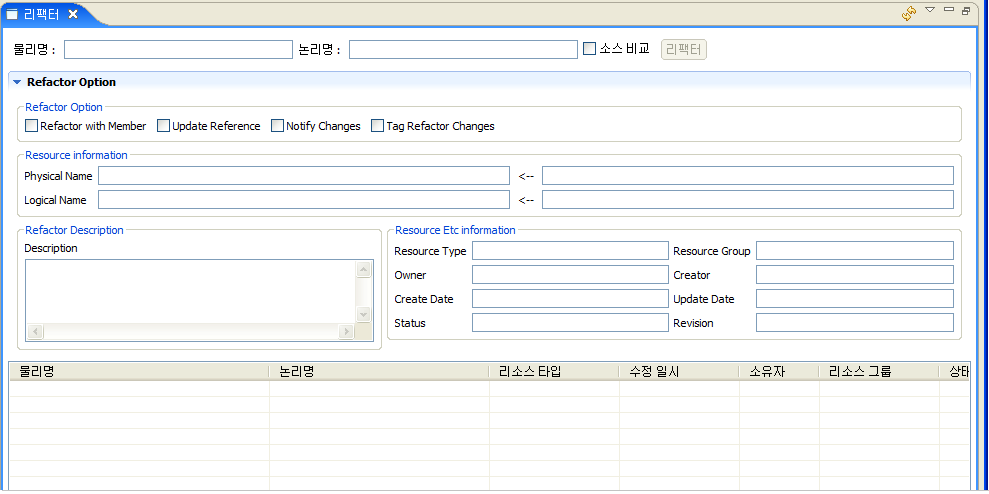
Task: Toggle the Update Reference checkbox
Action: click(x=163, y=126)
